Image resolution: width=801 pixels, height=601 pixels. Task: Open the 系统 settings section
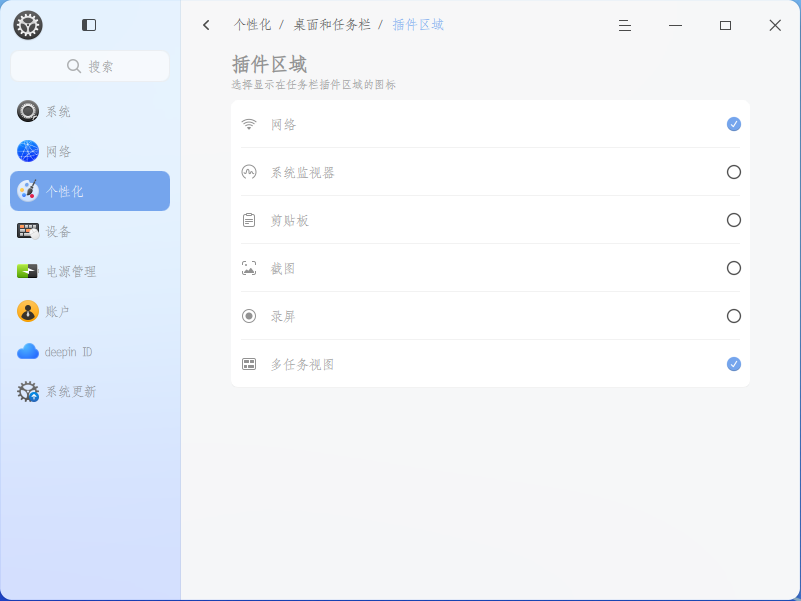(90, 111)
